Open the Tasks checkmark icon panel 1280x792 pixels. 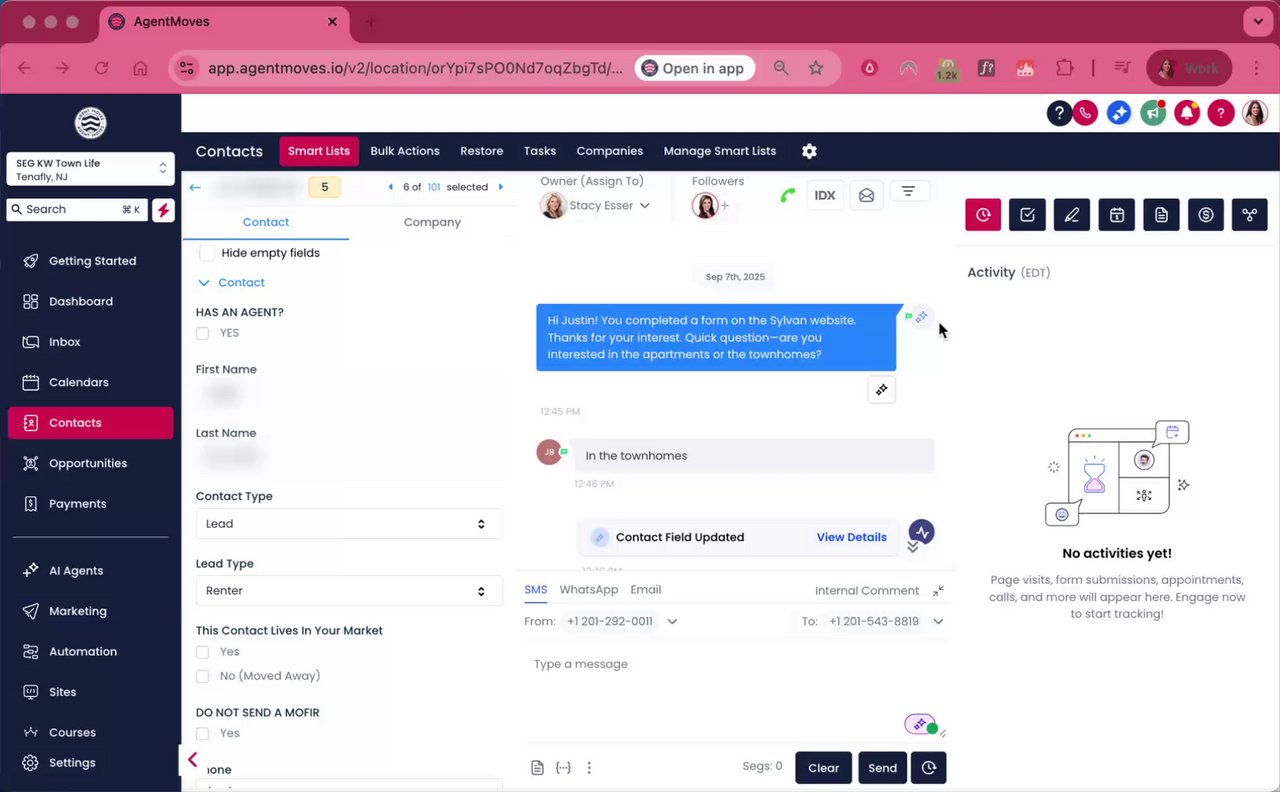click(1027, 215)
